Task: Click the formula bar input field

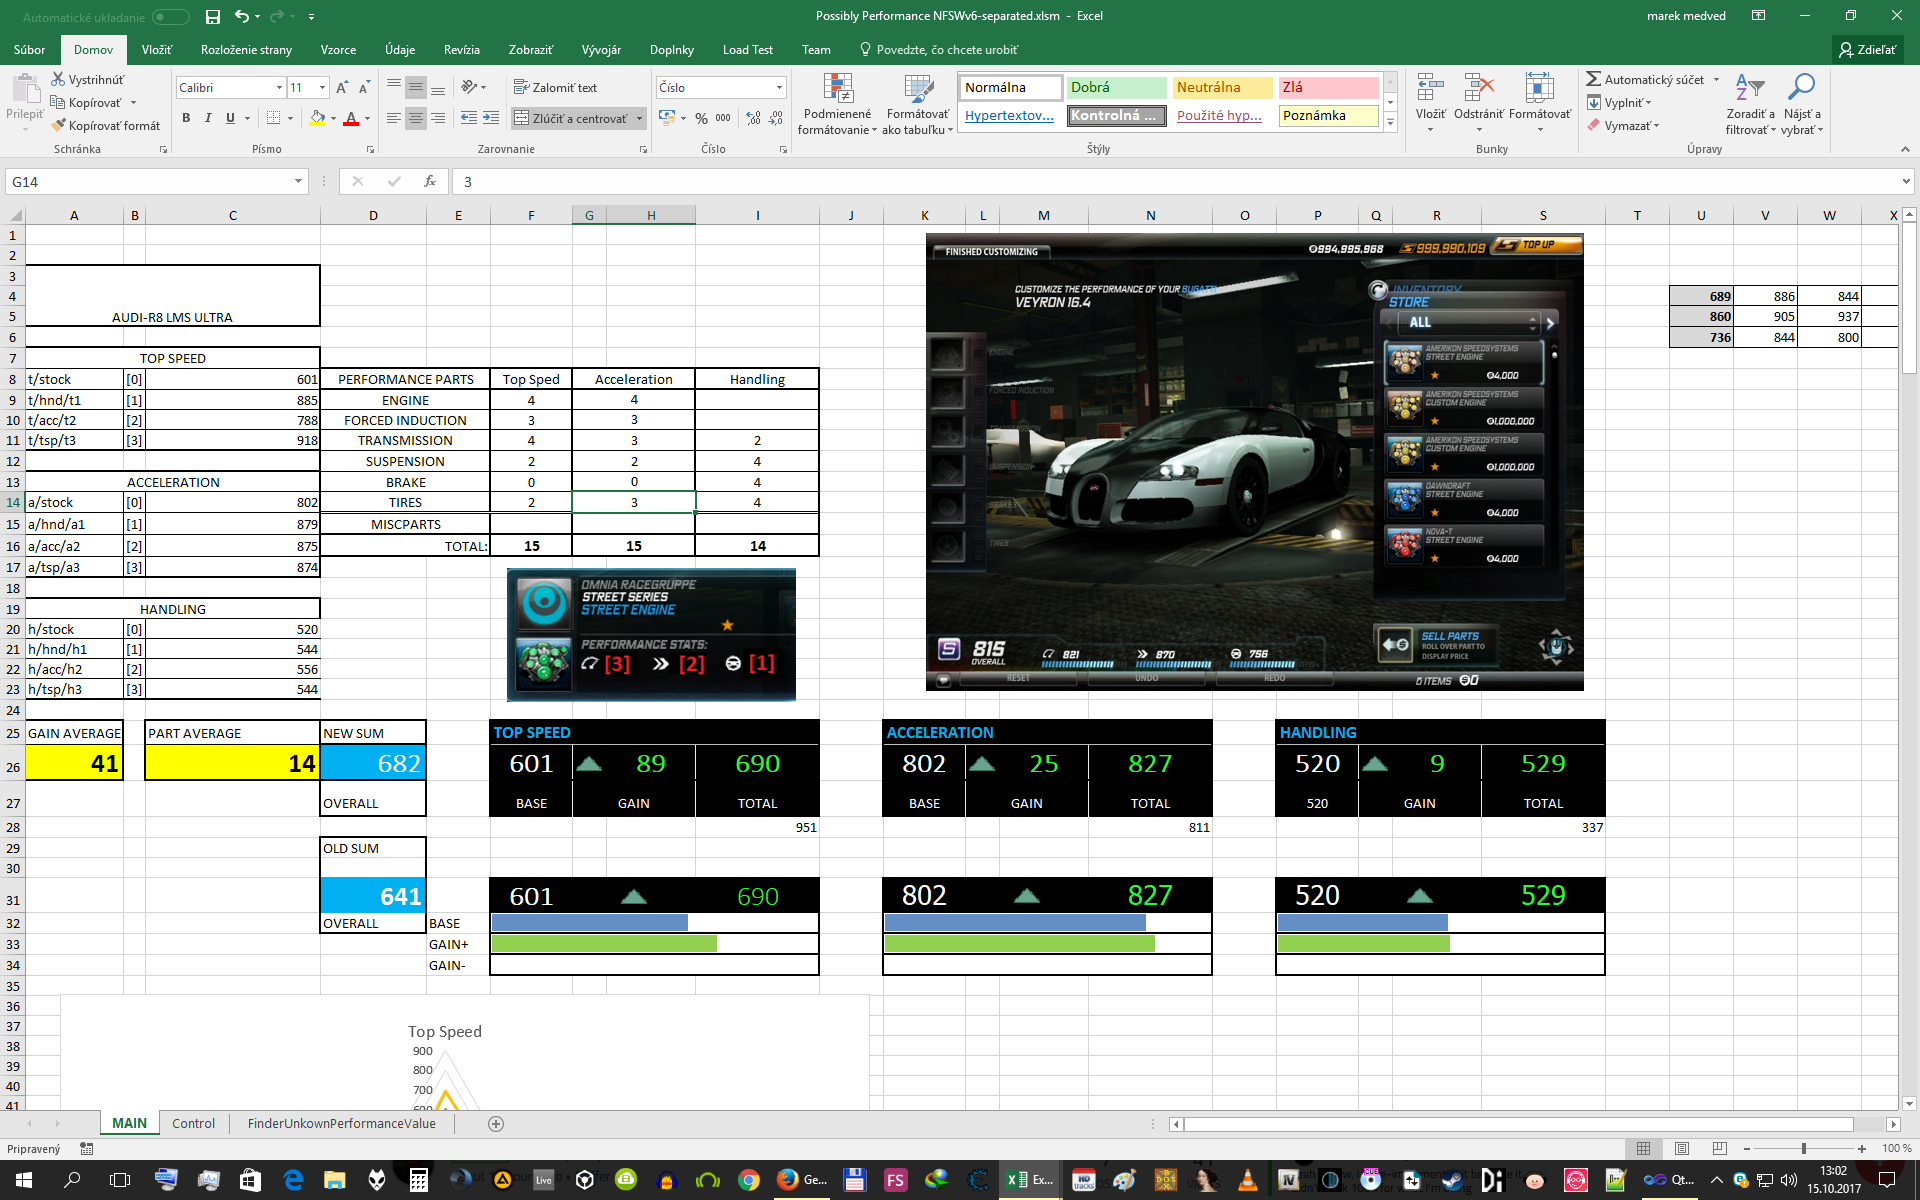Action: point(1175,182)
